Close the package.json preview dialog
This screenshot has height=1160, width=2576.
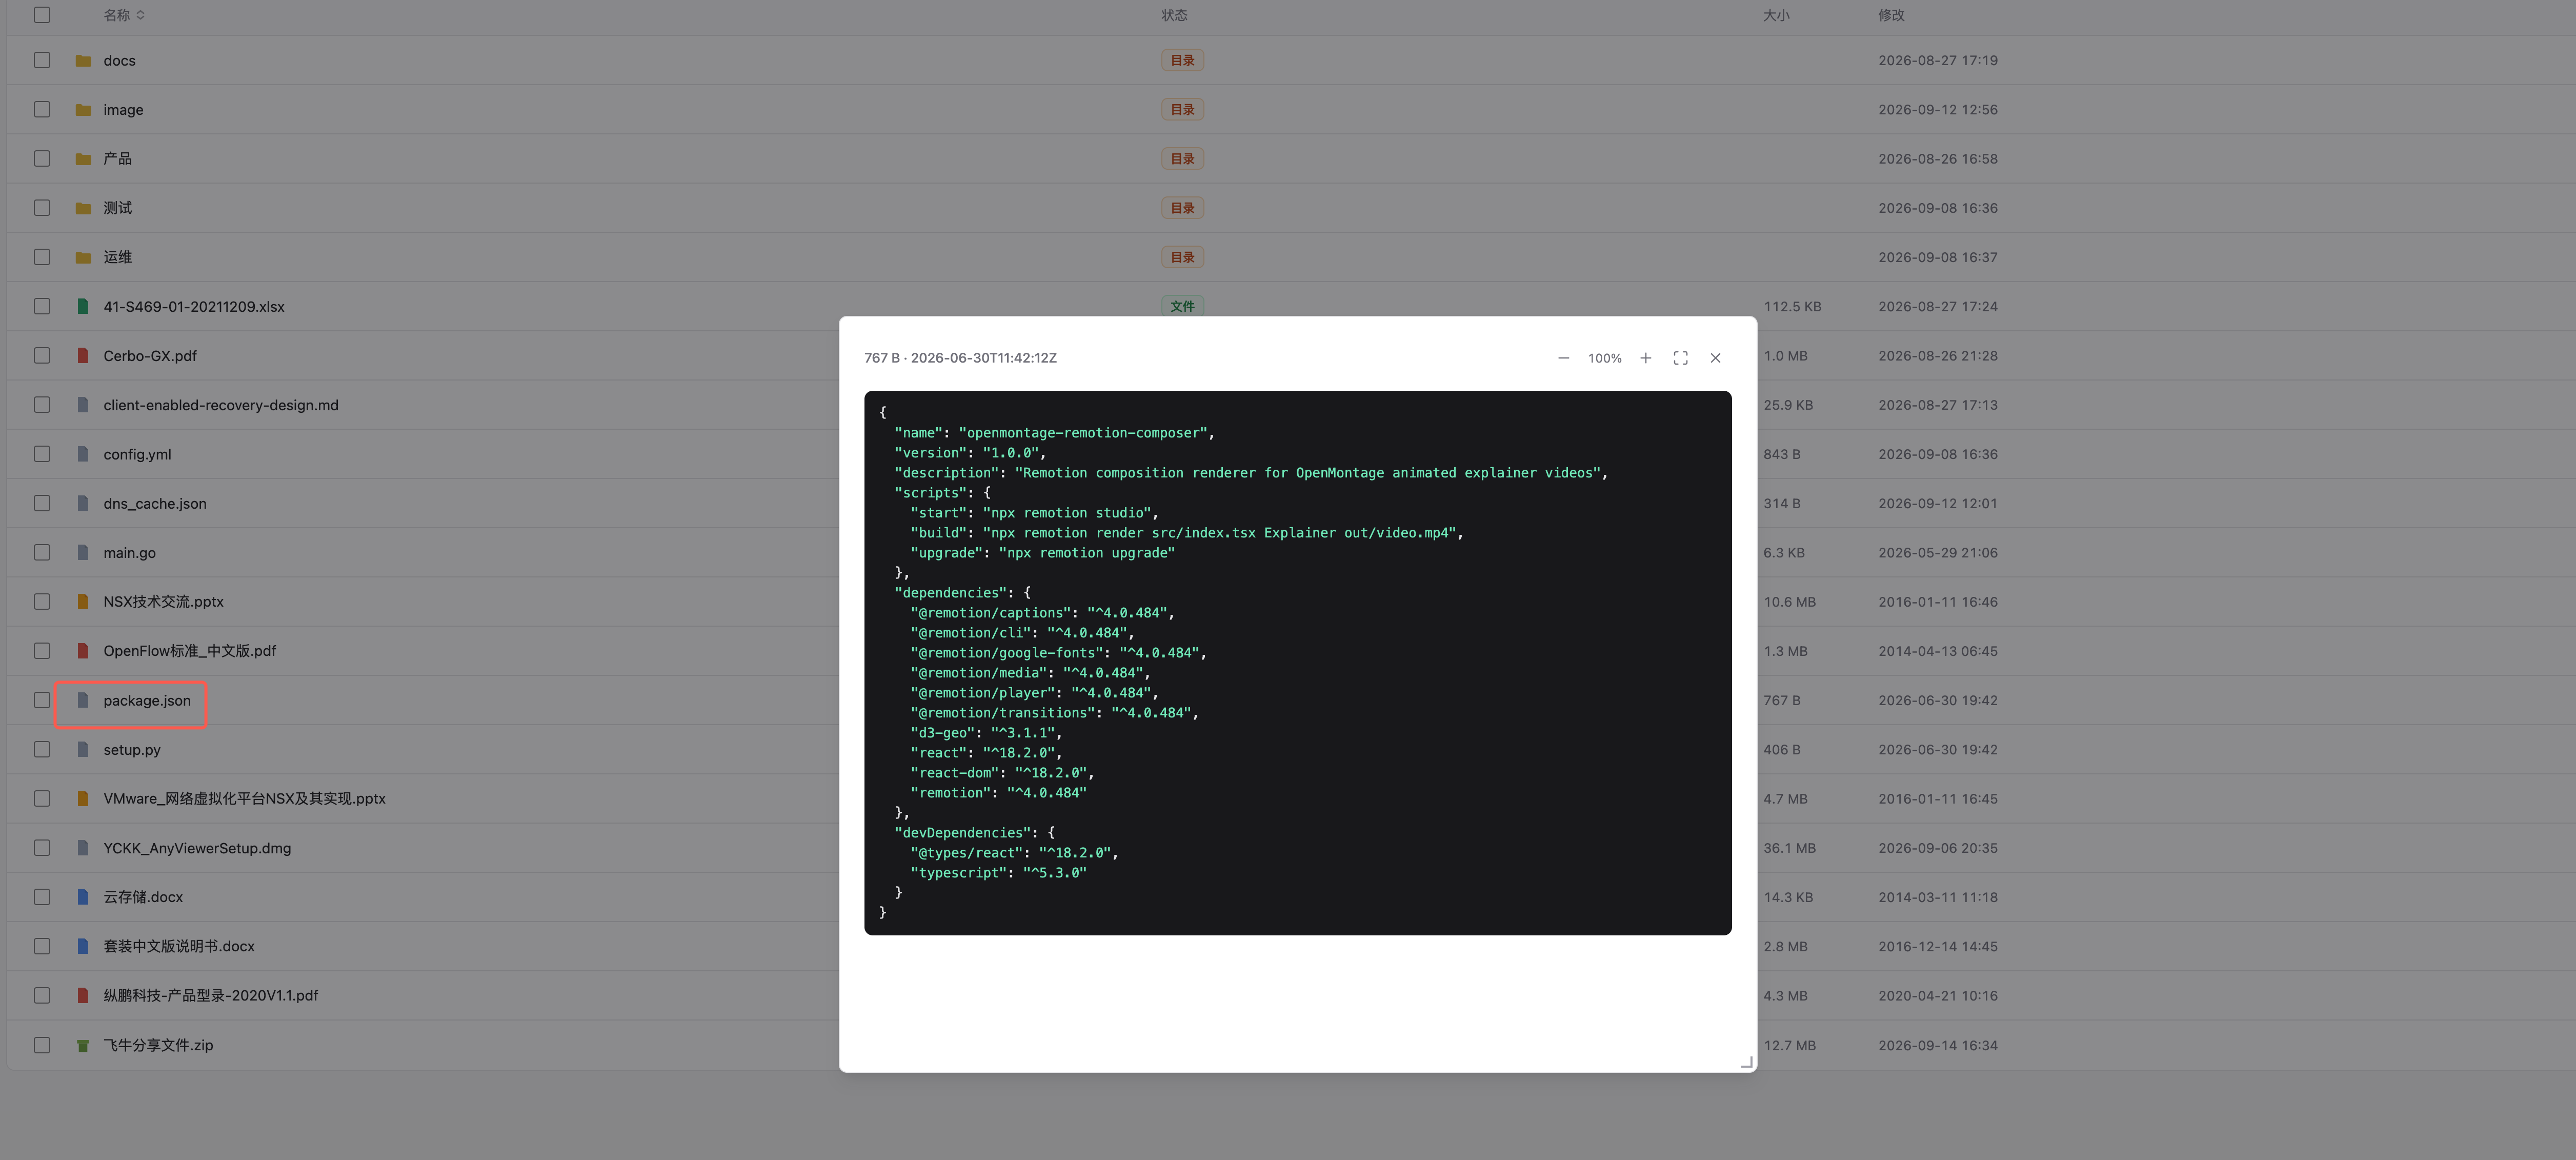[1715, 358]
